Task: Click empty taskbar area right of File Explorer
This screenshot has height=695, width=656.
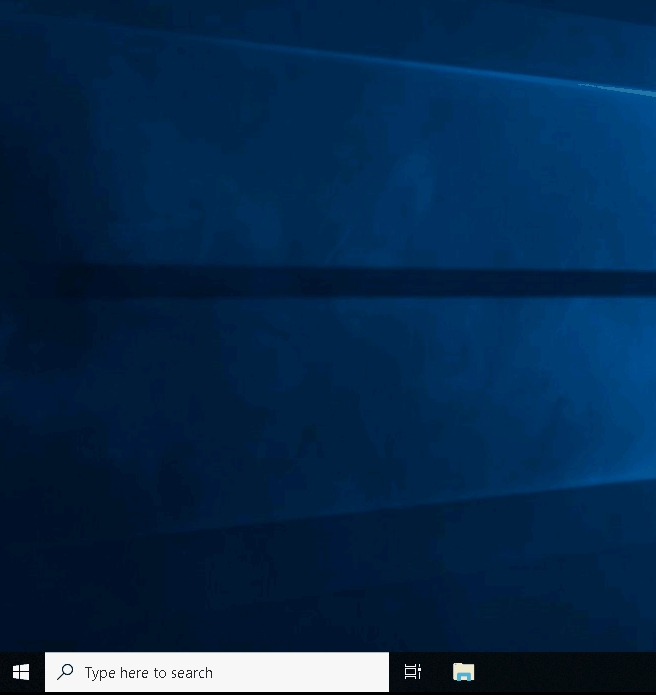Action: click(570, 673)
